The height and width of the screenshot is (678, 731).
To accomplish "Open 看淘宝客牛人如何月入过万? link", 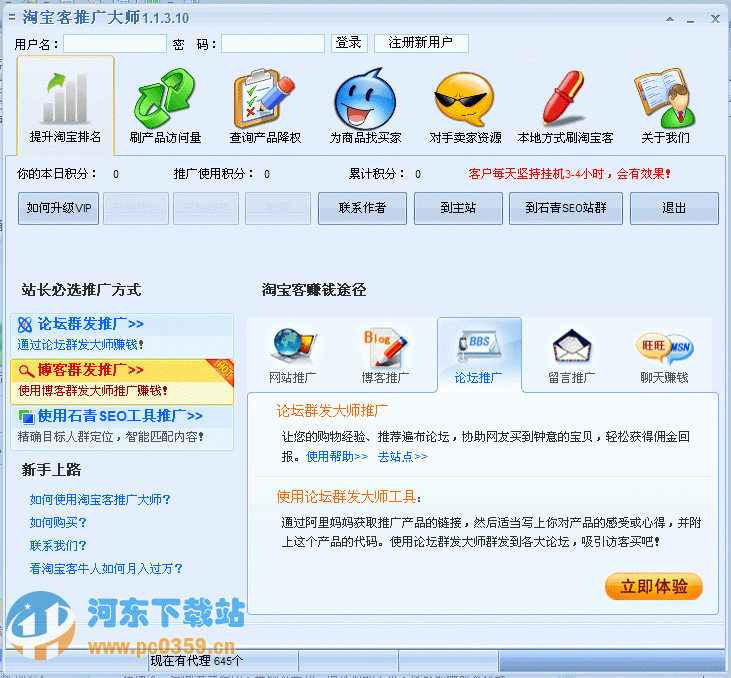I will tap(106, 568).
